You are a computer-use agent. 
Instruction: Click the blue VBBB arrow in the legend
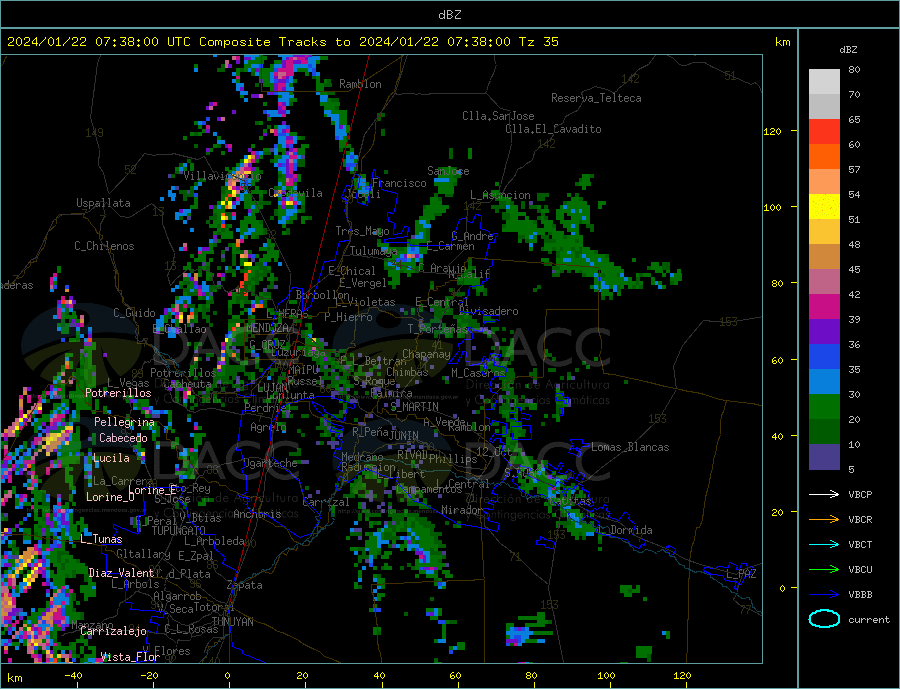coord(824,594)
